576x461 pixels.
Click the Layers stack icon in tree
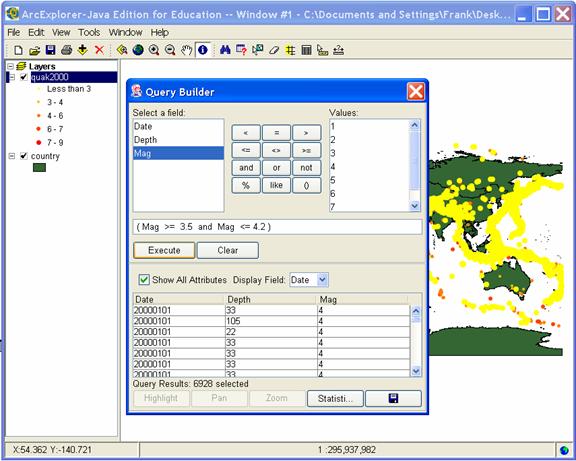[22, 66]
